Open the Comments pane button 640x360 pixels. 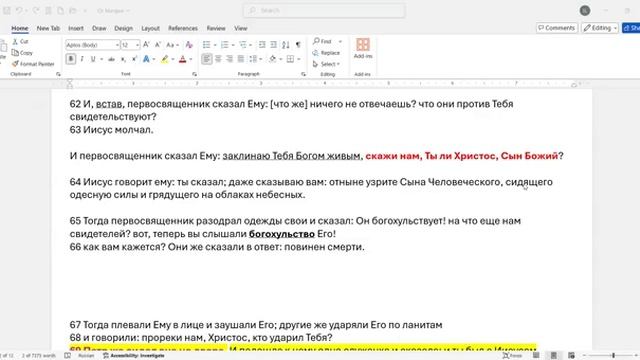[556, 28]
